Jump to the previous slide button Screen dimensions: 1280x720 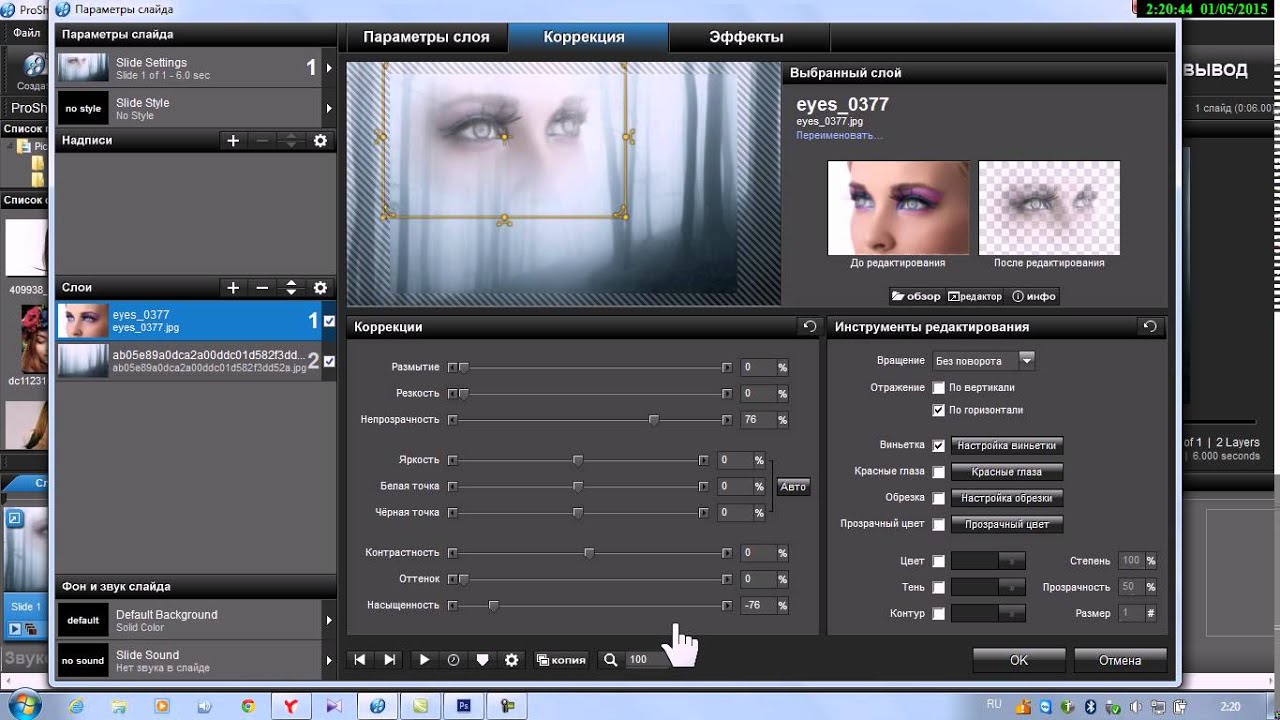[x=360, y=660]
